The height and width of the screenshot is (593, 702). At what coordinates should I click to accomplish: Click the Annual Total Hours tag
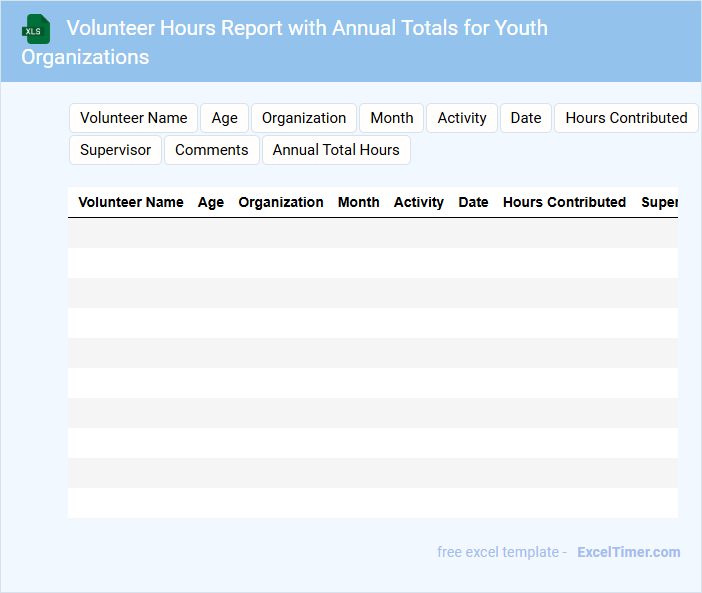tap(336, 150)
